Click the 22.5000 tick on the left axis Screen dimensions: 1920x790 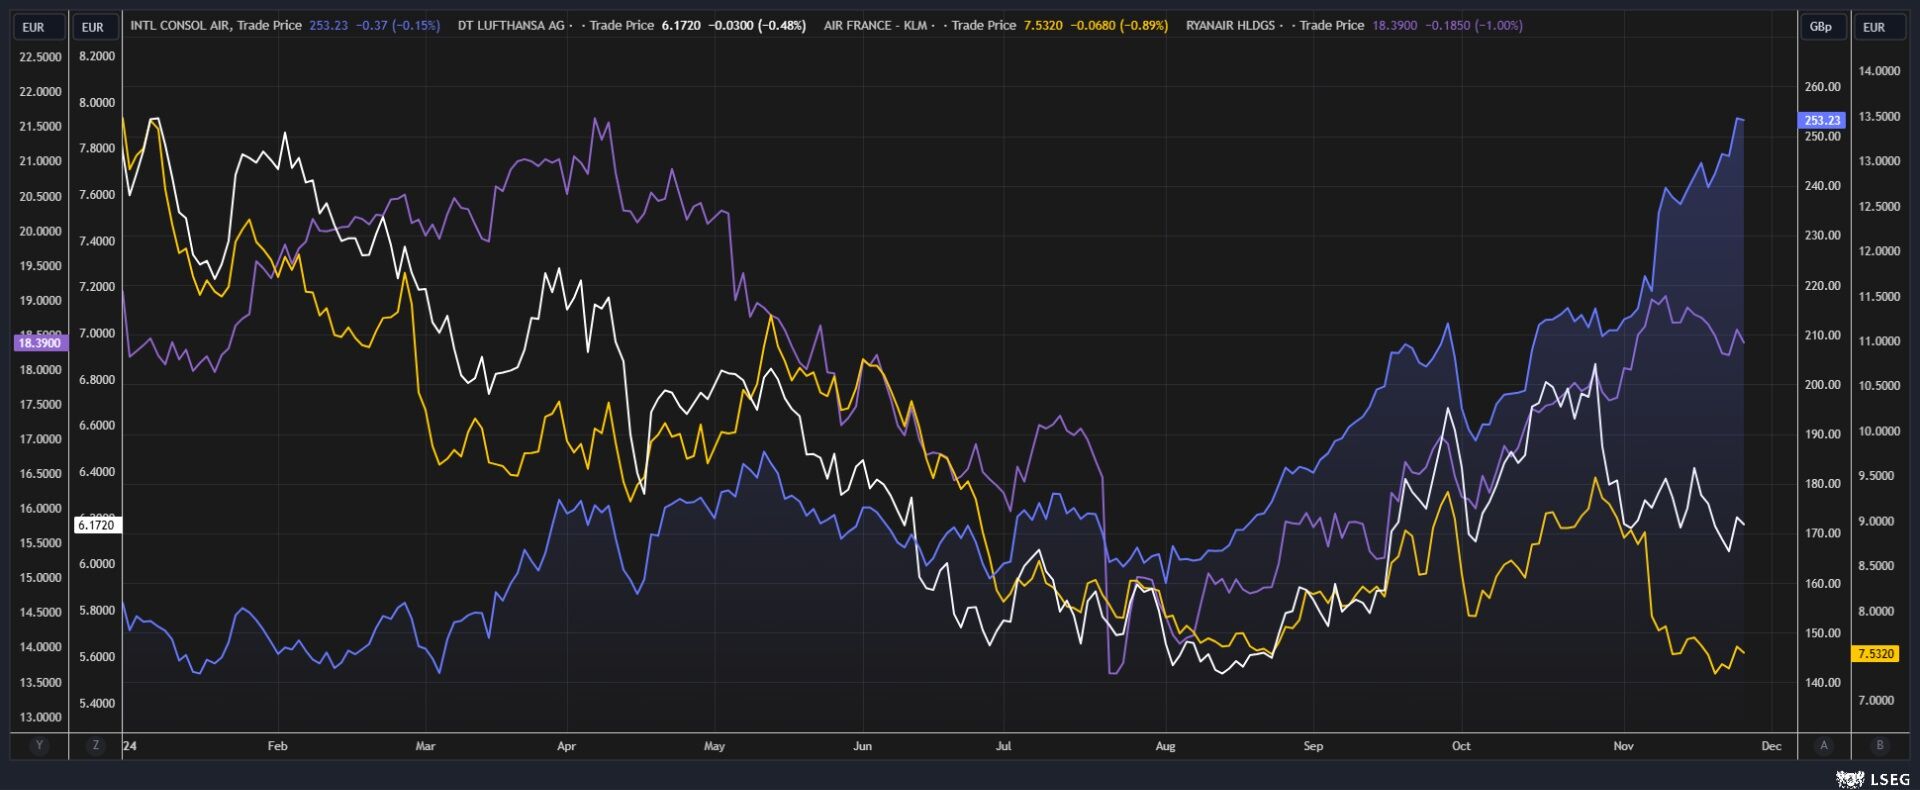click(40, 57)
